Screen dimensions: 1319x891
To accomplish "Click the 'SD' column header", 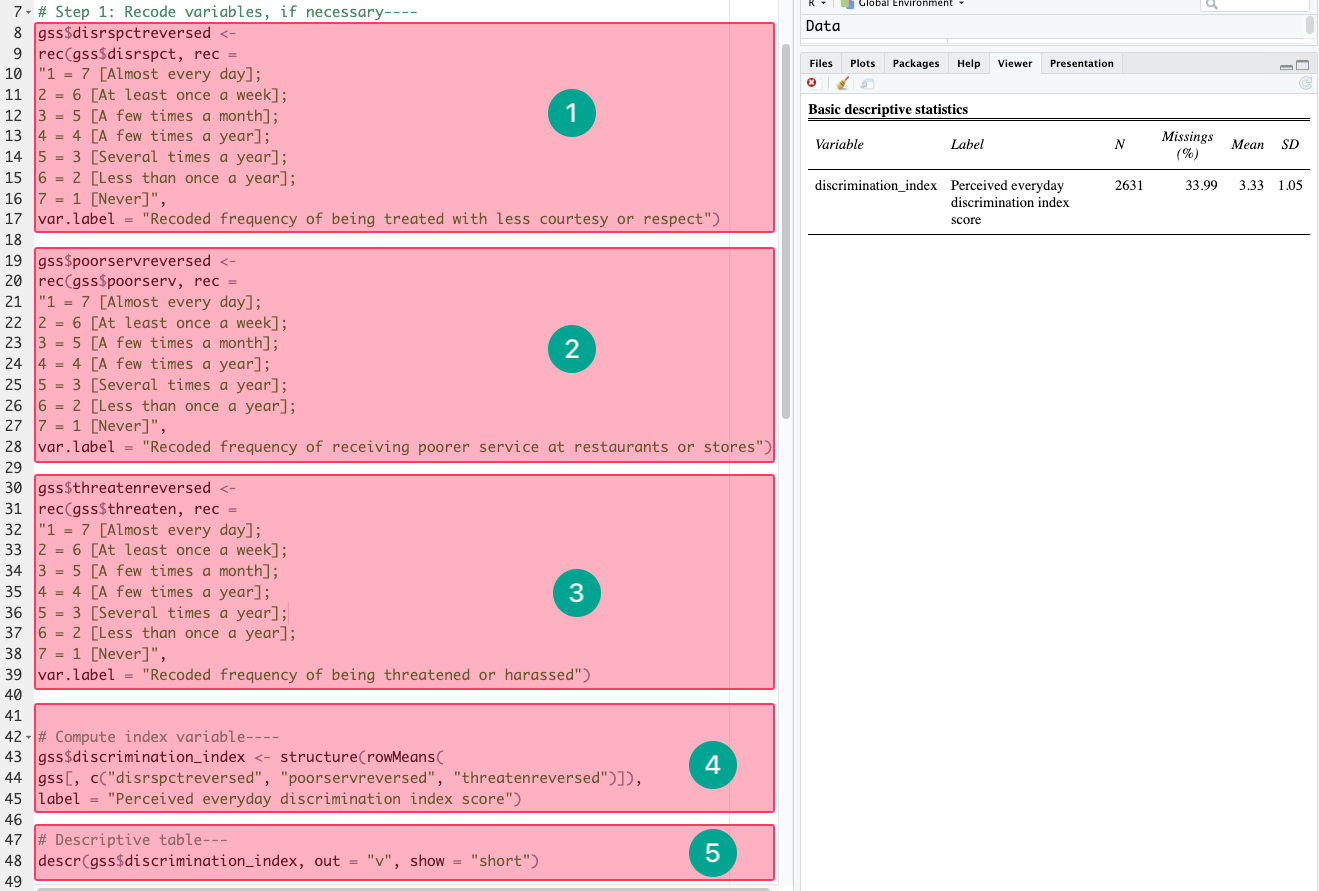I will pyautogui.click(x=1290, y=145).
